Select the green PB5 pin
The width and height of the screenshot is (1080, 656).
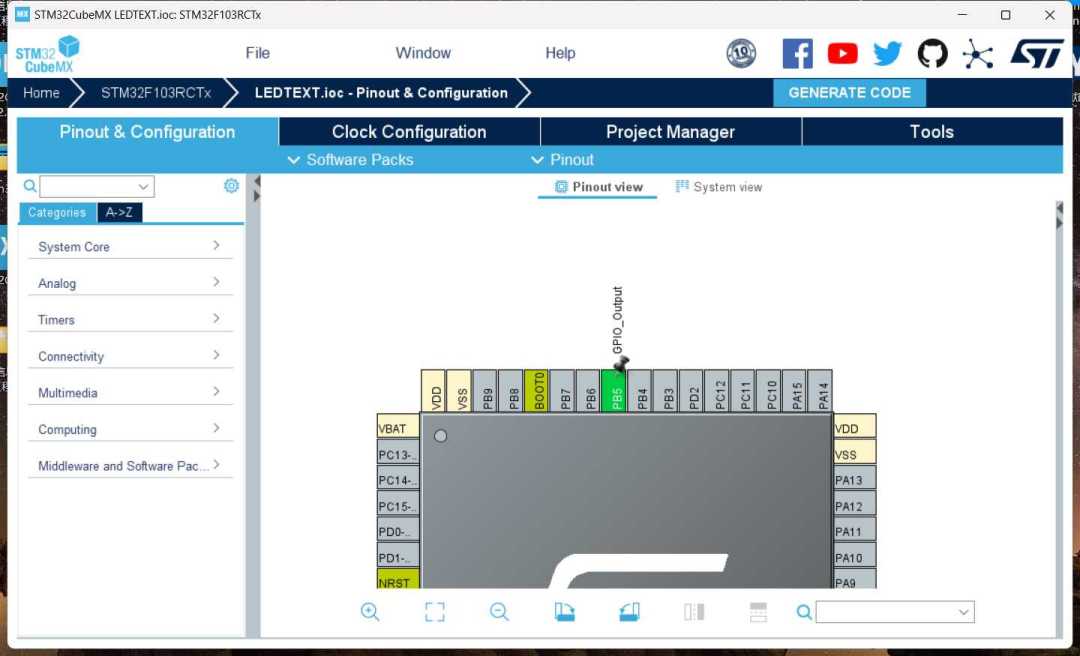pyautogui.click(x=614, y=391)
